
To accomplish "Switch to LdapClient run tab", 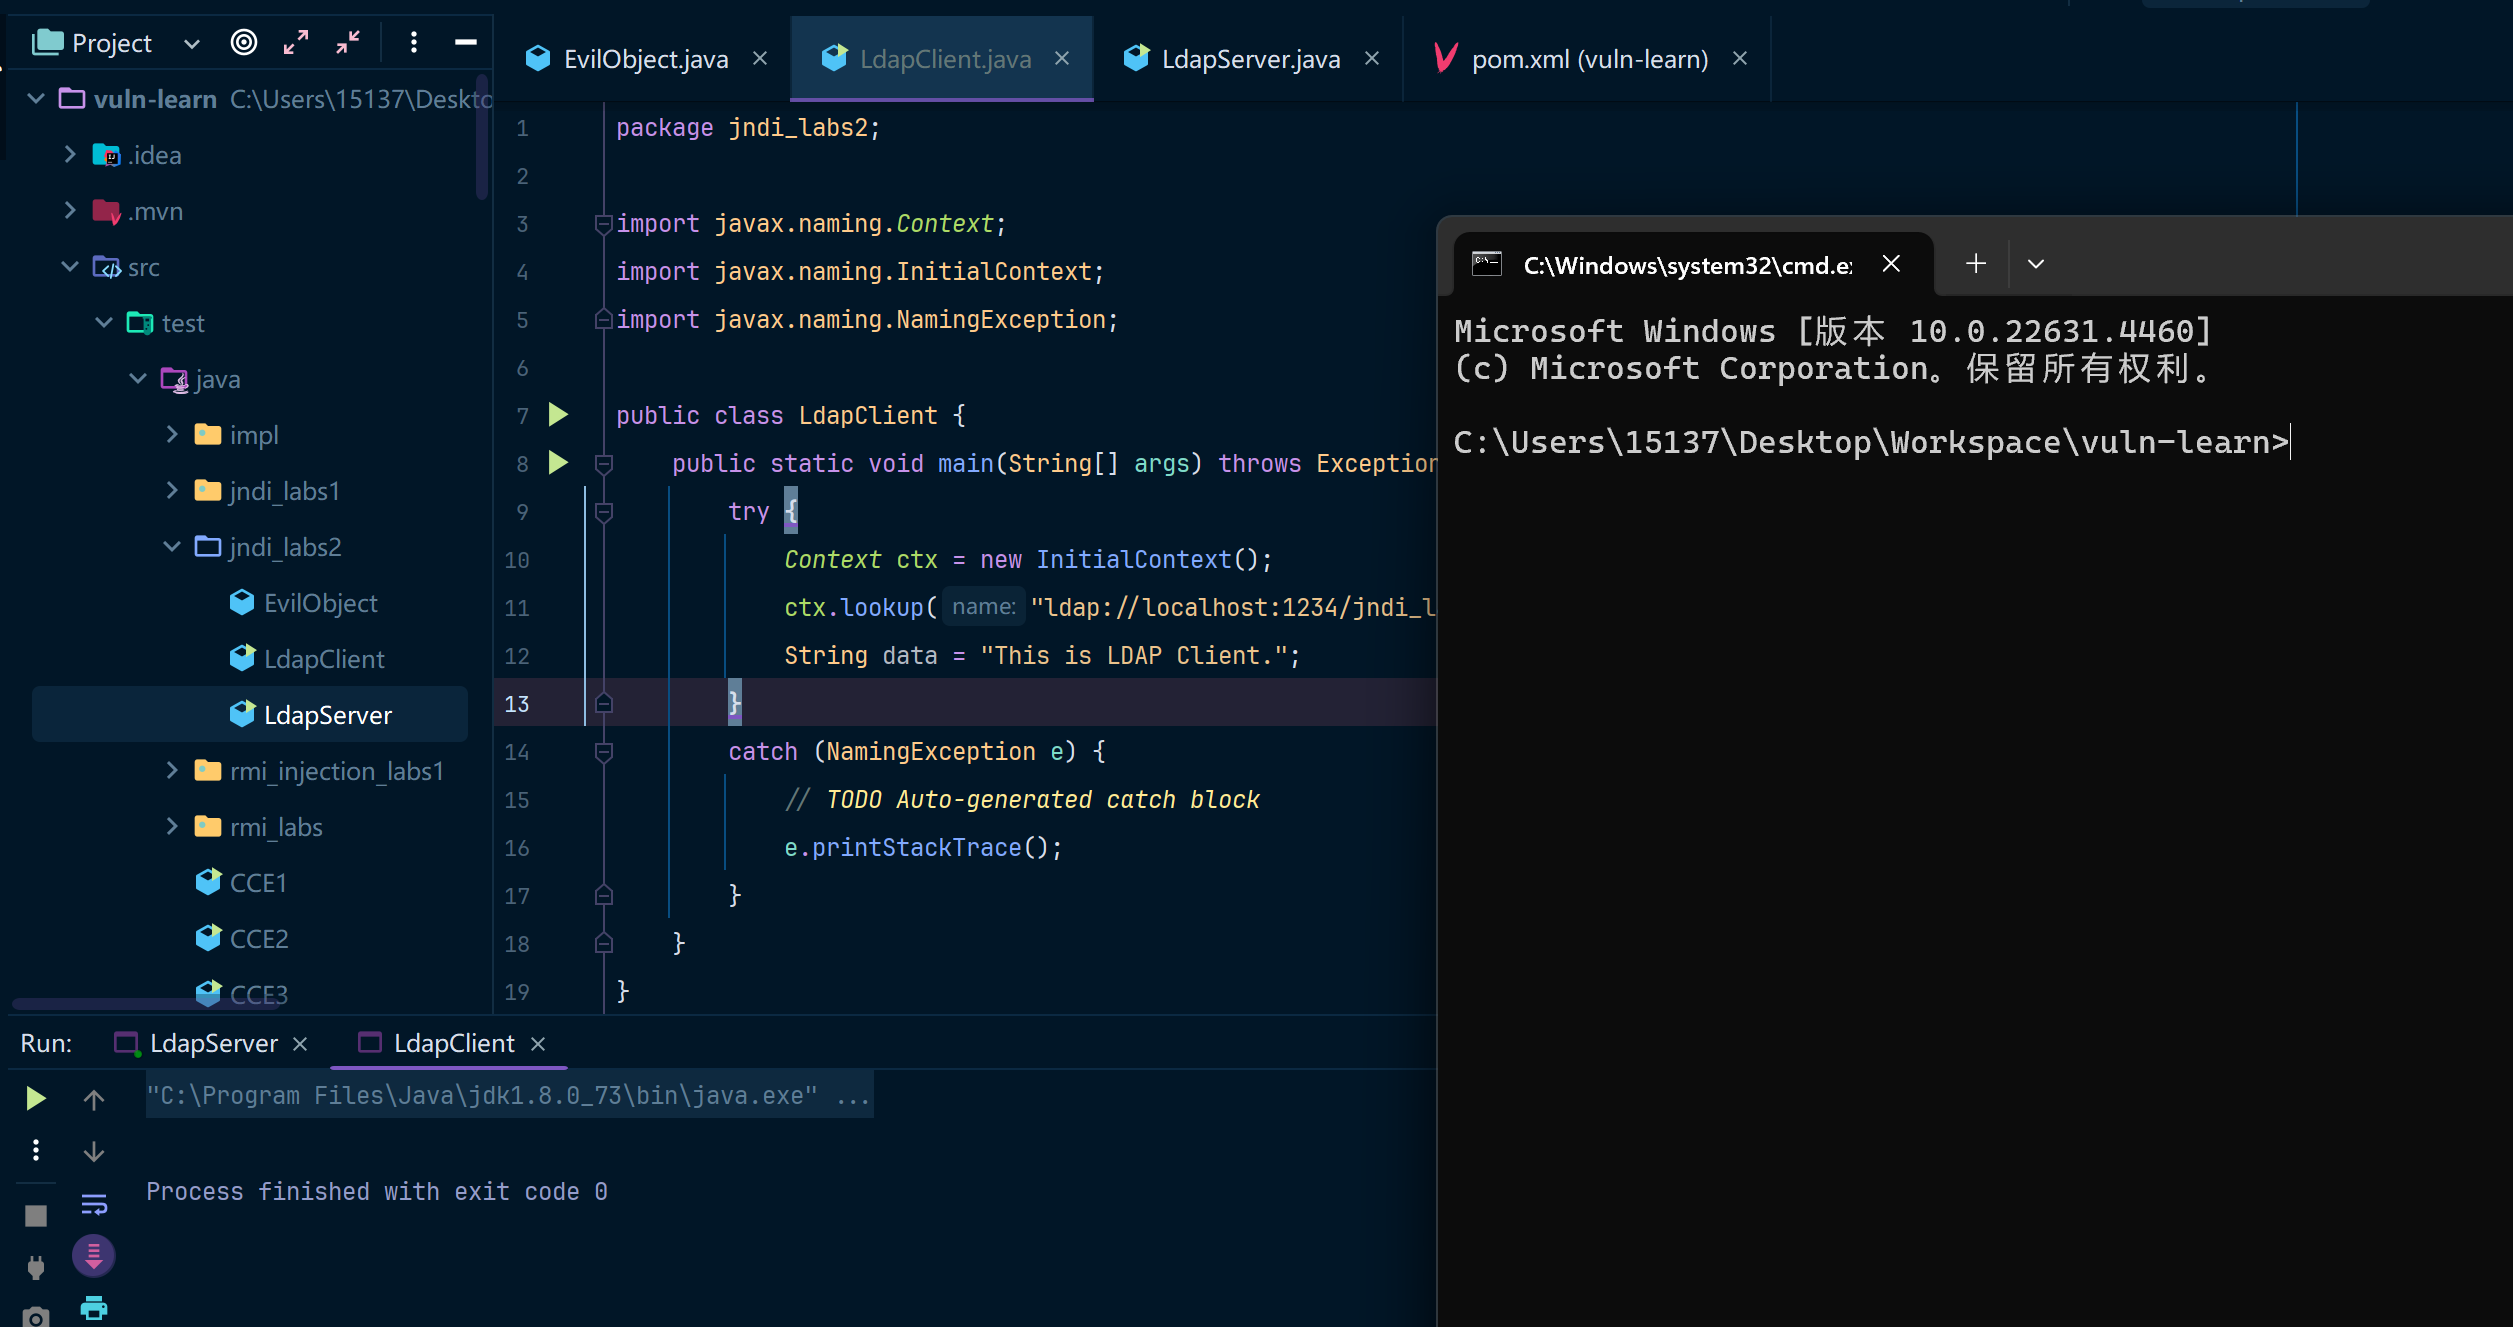I will [454, 1043].
